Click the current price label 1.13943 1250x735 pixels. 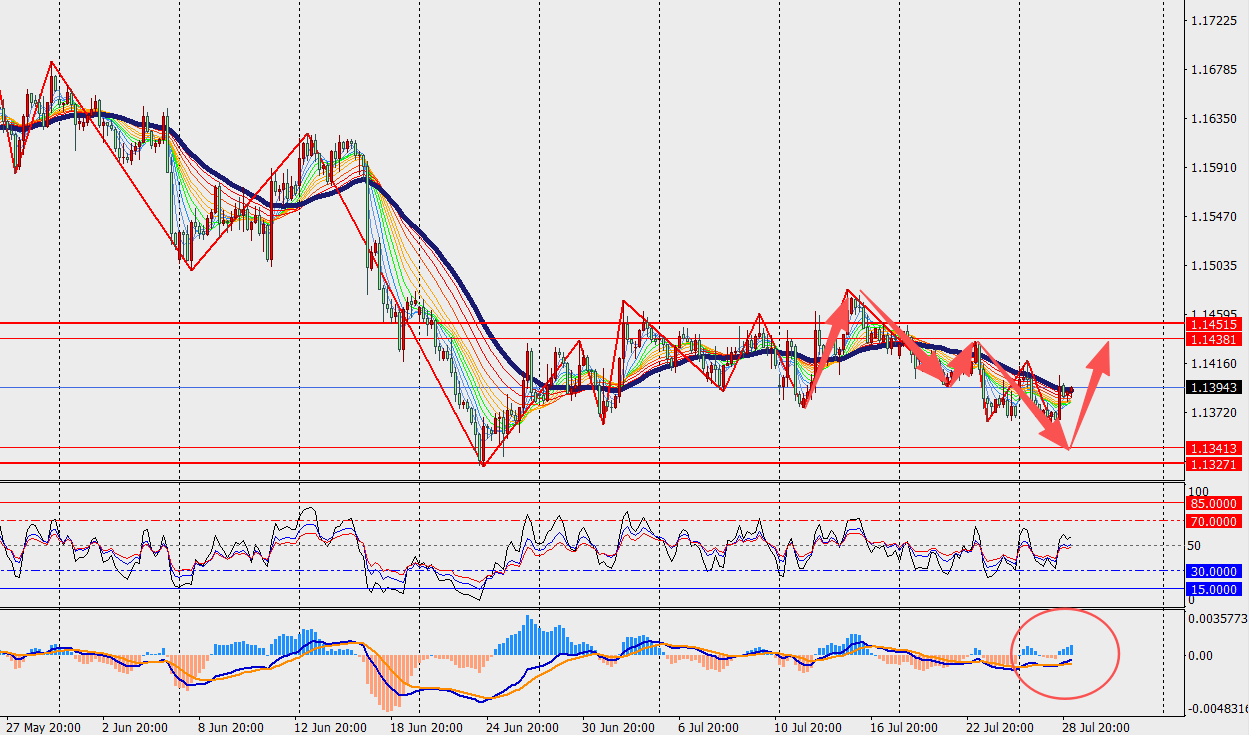[1214, 388]
